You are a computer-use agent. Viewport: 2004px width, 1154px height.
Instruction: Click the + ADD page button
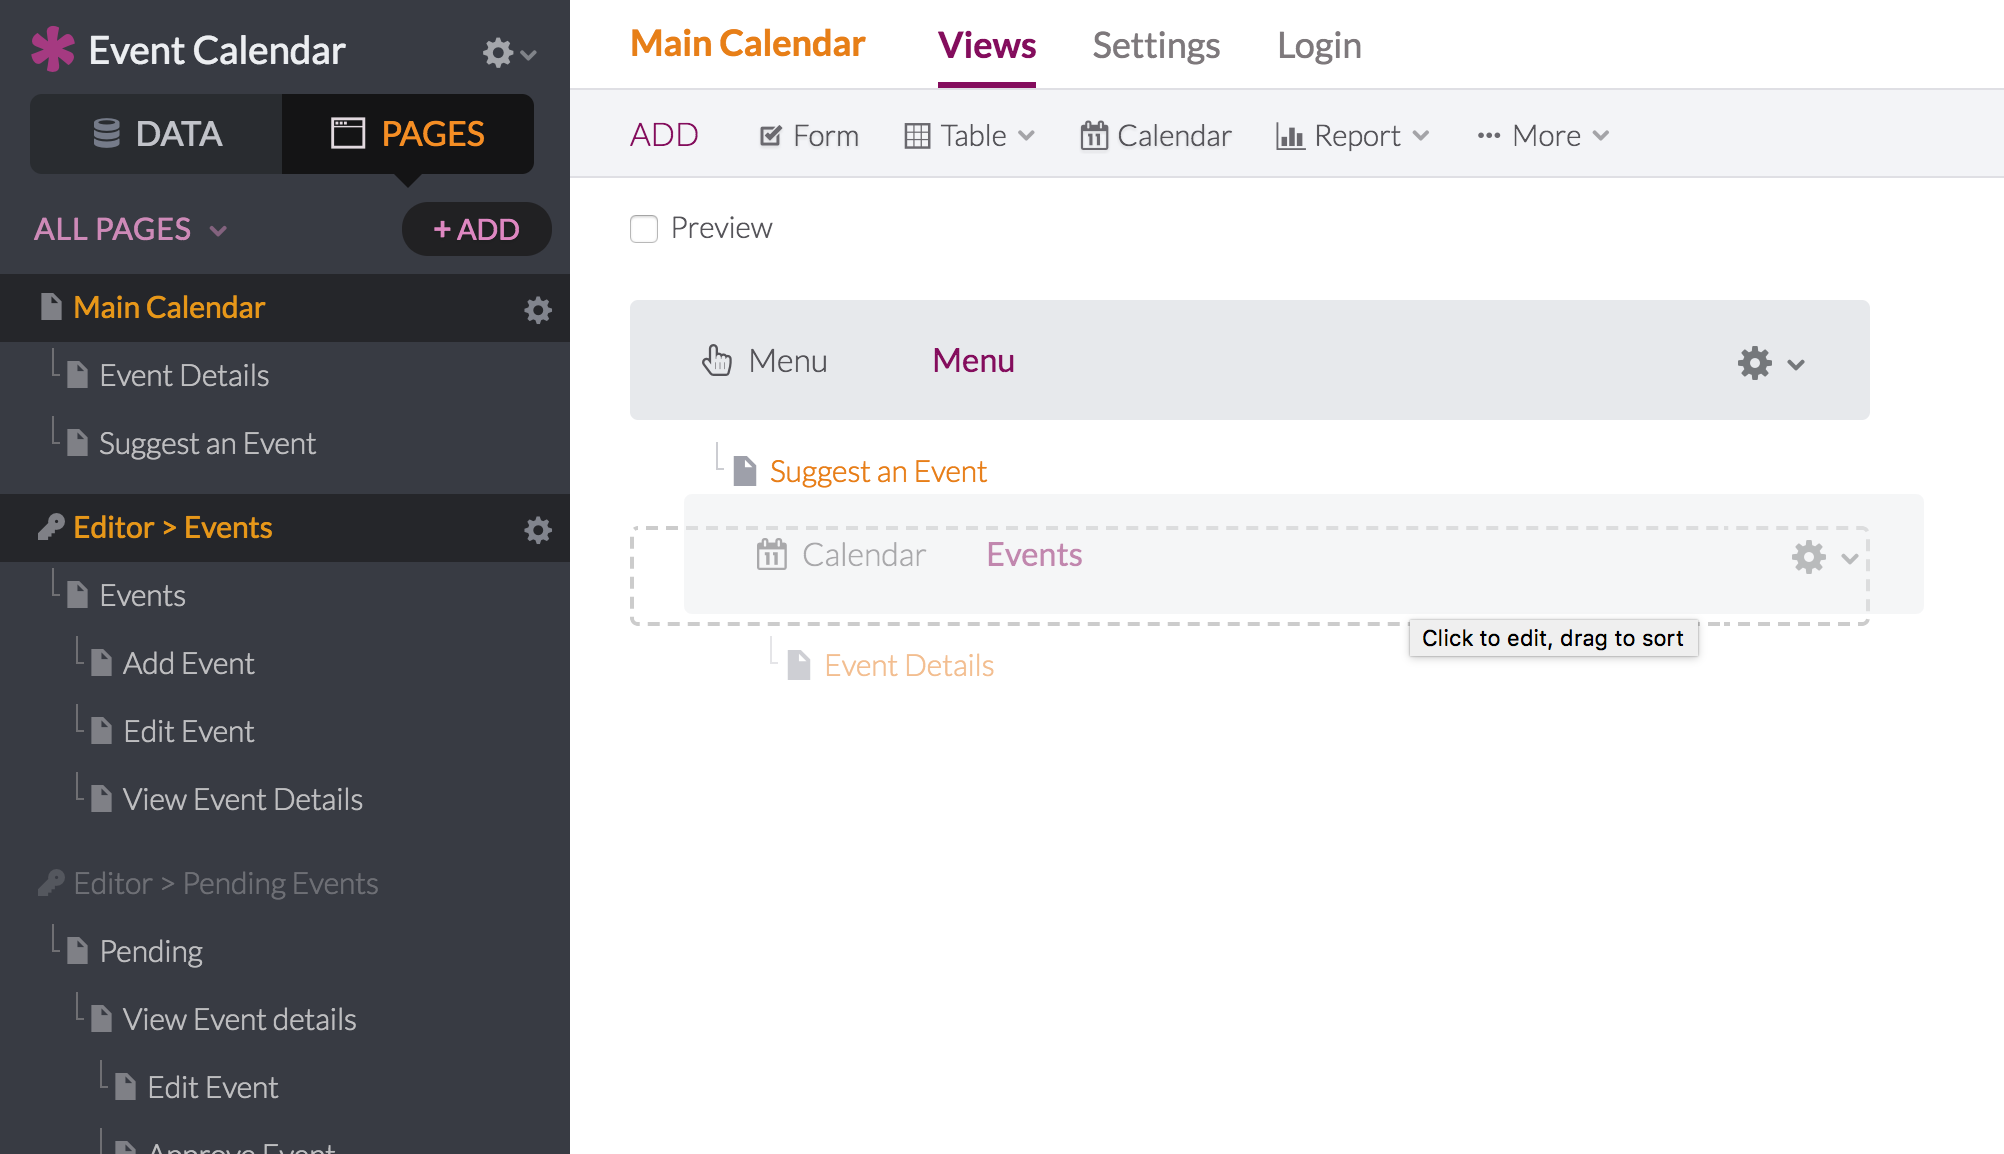click(476, 229)
